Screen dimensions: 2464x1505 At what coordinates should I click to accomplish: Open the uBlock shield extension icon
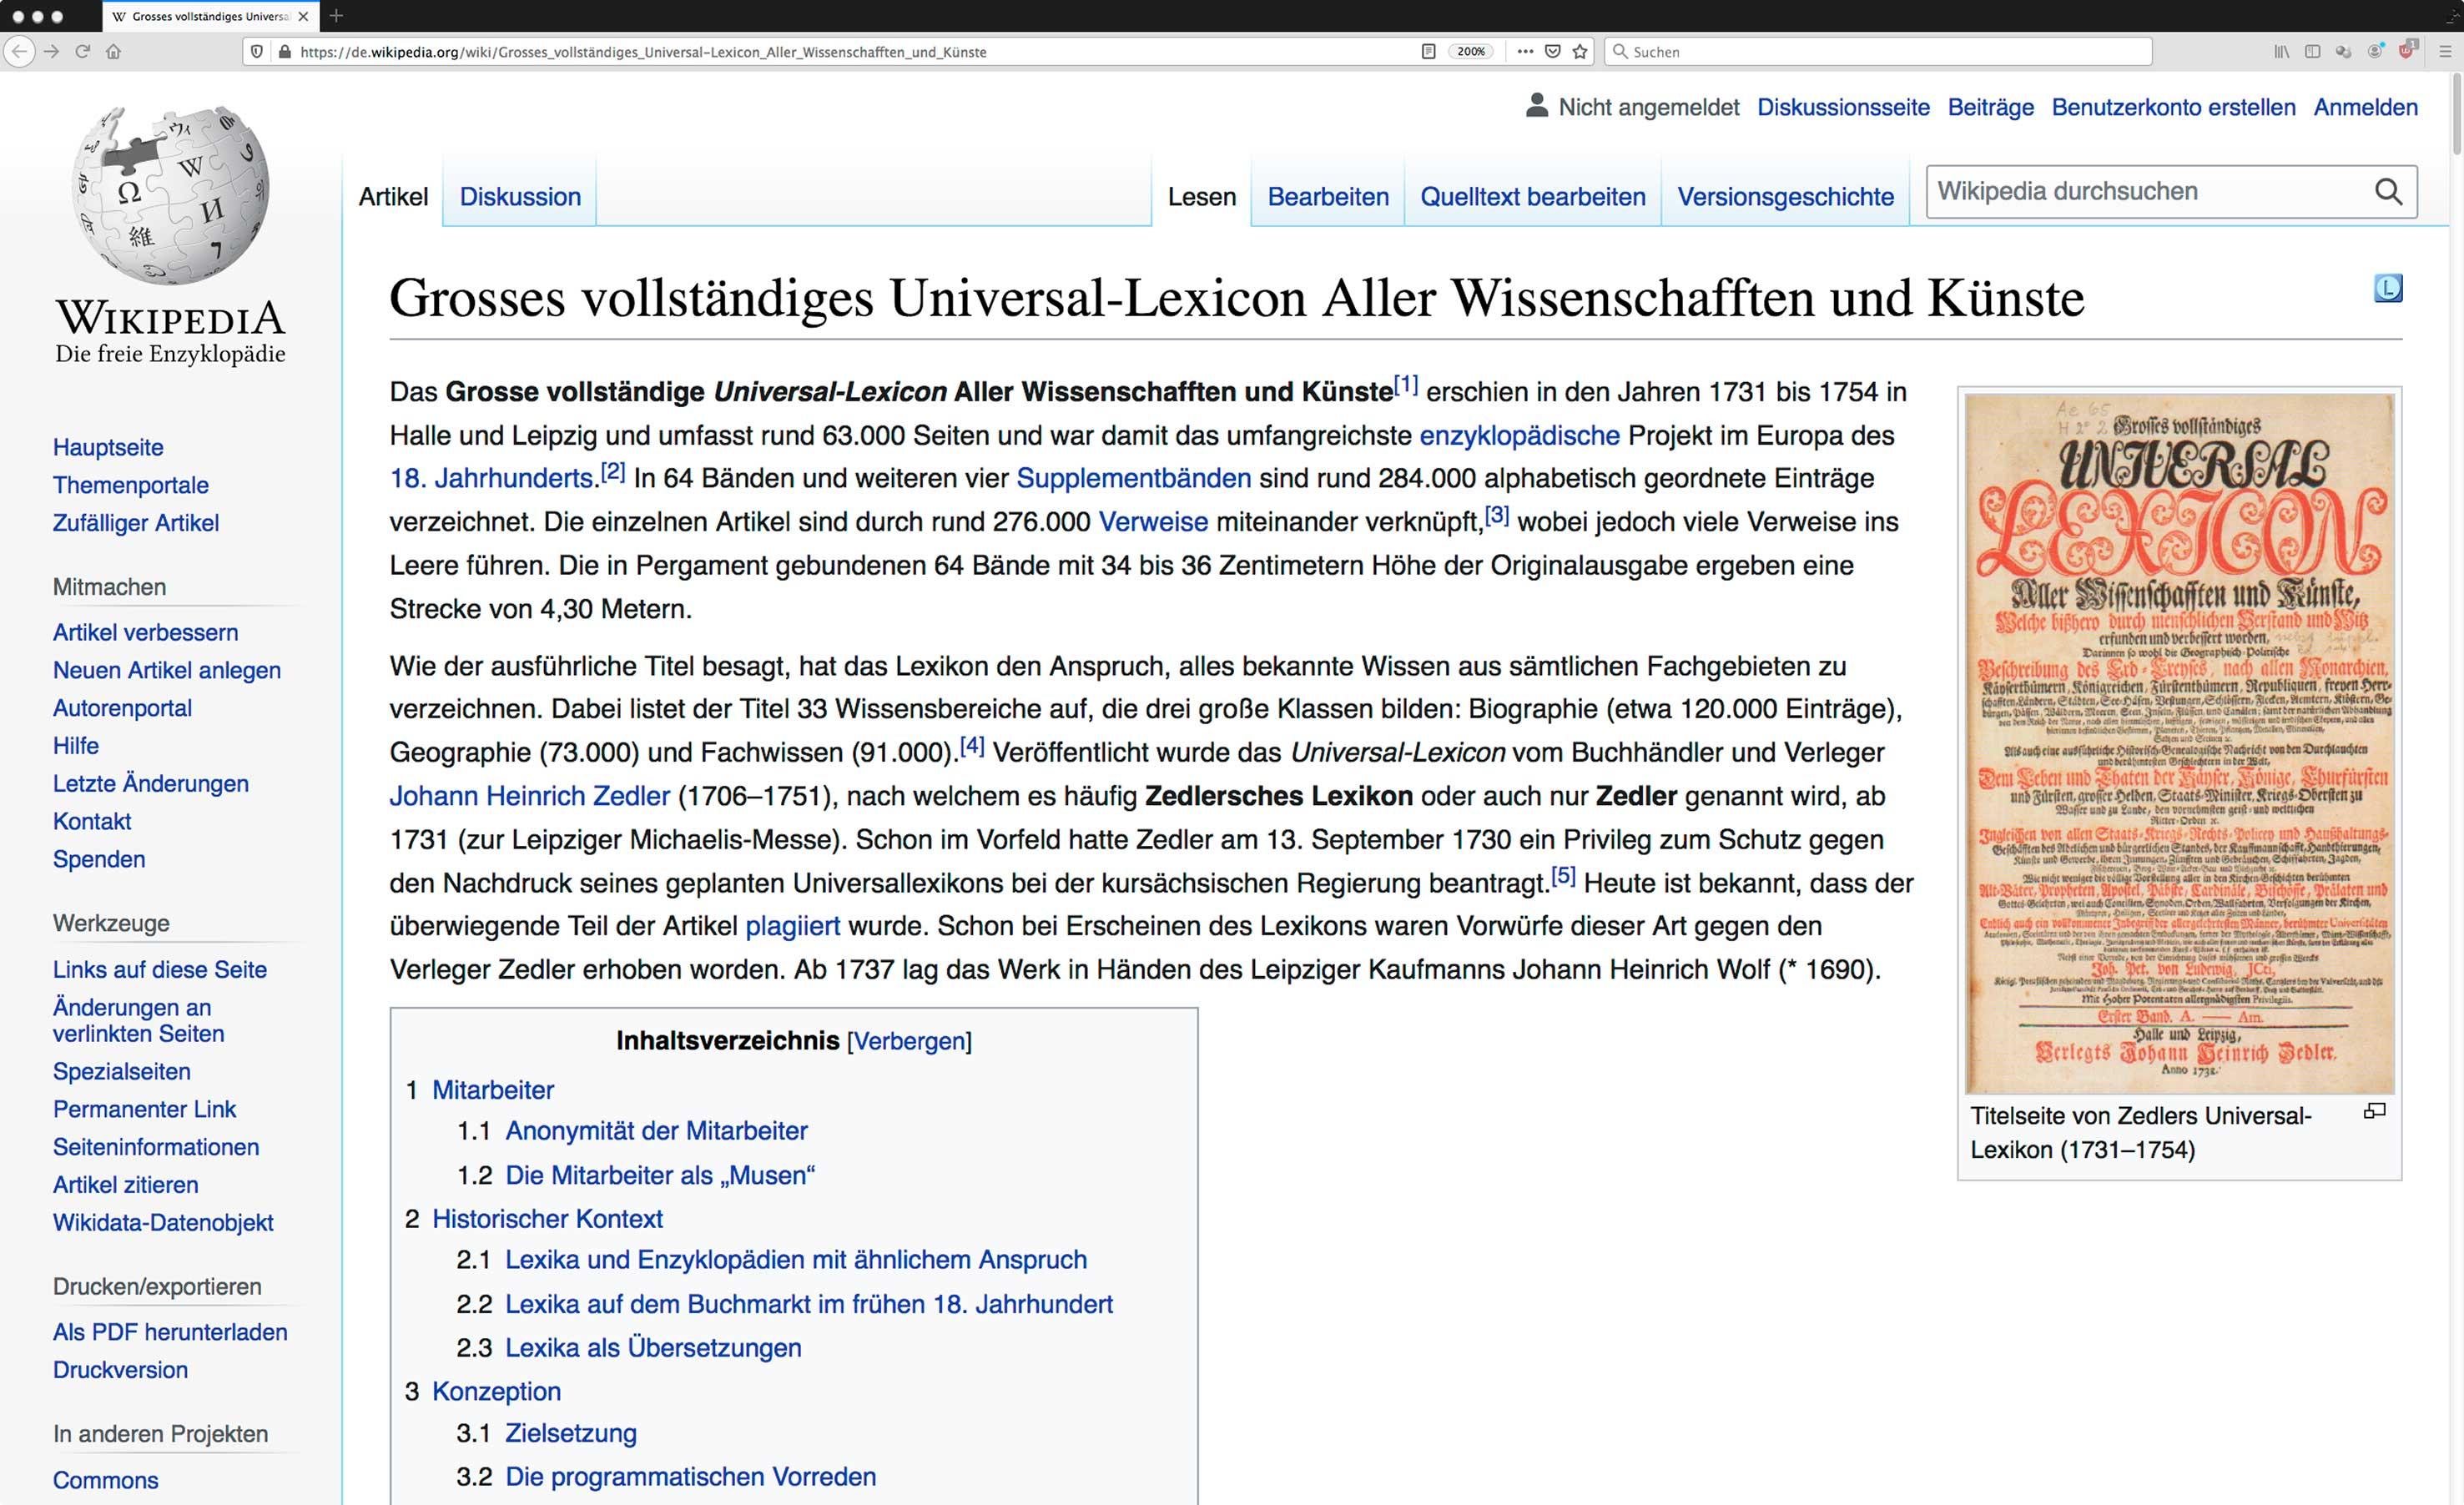pos(2406,51)
